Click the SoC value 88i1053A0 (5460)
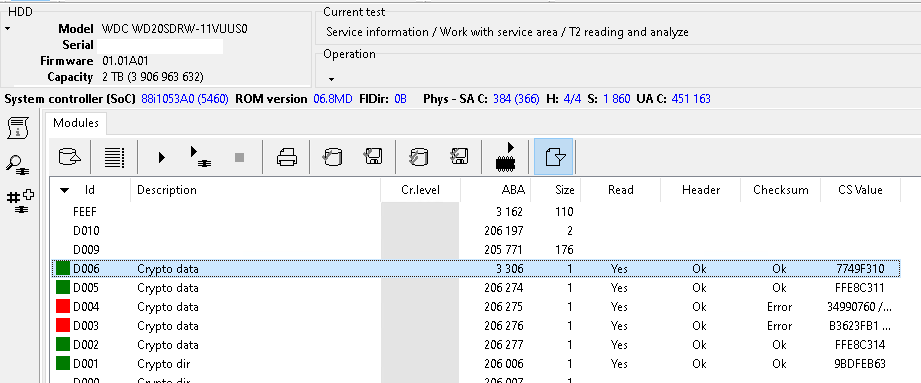Viewport: 921px width, 383px height. 185,99
